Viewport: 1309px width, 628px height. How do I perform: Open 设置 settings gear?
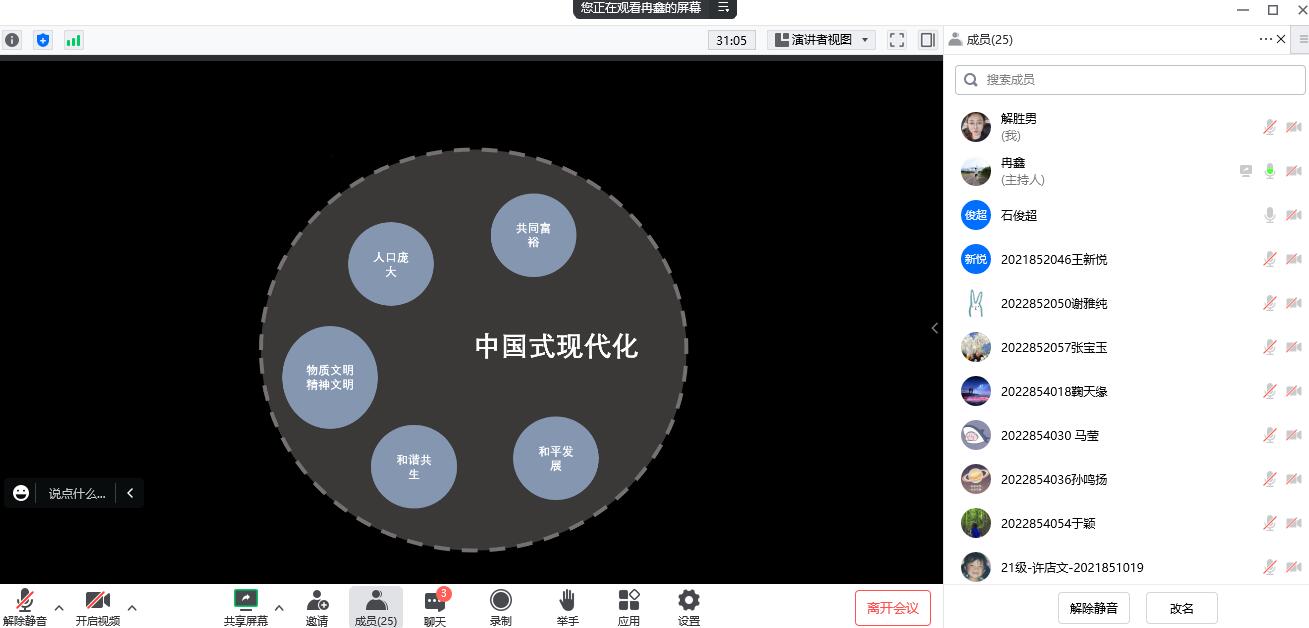[x=688, y=606]
